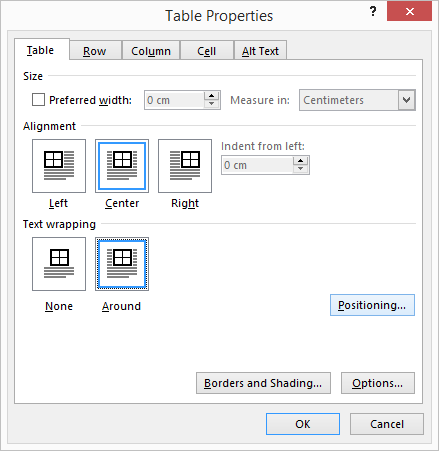Select the Center alignment icon
The image size is (439, 451).
coord(122,166)
